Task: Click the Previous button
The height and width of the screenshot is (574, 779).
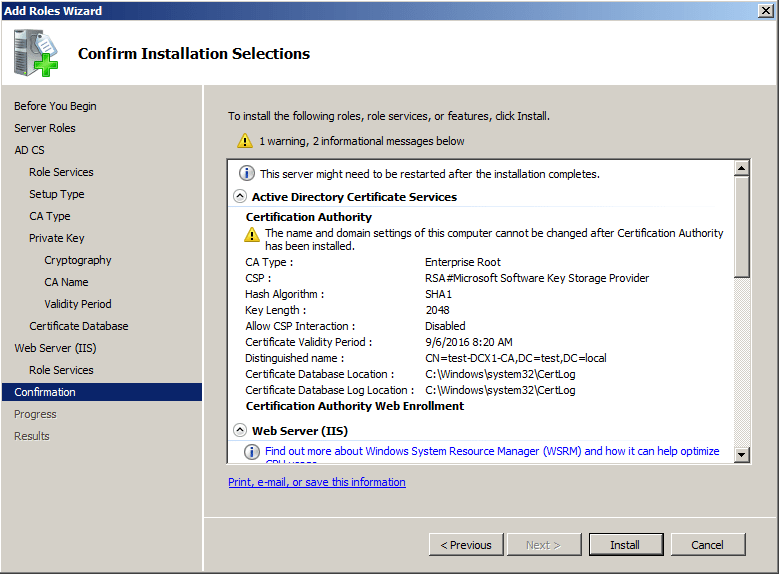Action: click(x=466, y=545)
